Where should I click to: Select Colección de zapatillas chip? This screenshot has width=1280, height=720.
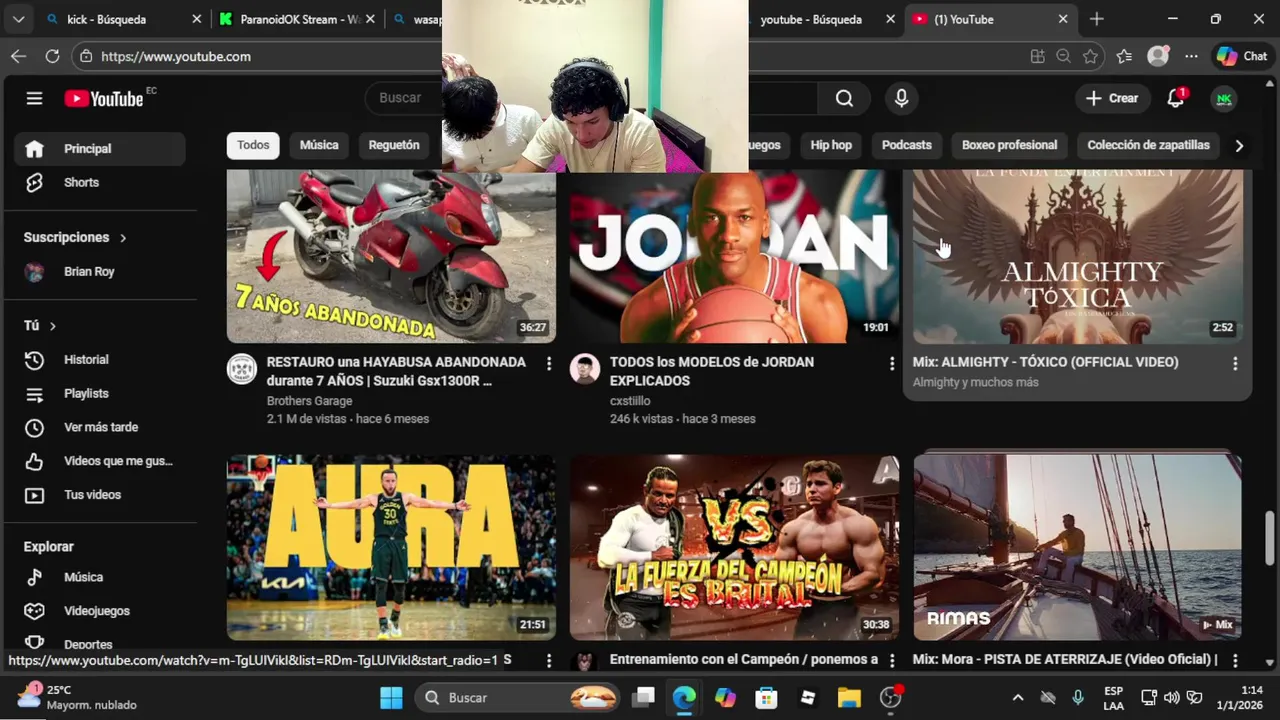[x=1148, y=145]
